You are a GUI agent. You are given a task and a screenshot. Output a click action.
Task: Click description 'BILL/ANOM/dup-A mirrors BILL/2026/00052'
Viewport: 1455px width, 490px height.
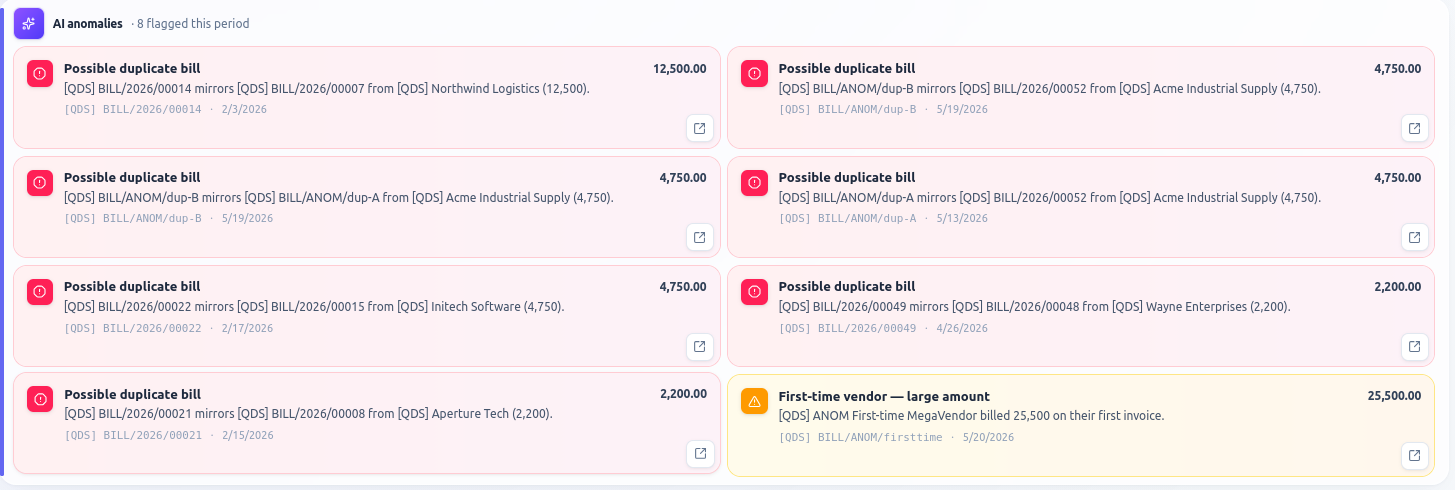1050,197
